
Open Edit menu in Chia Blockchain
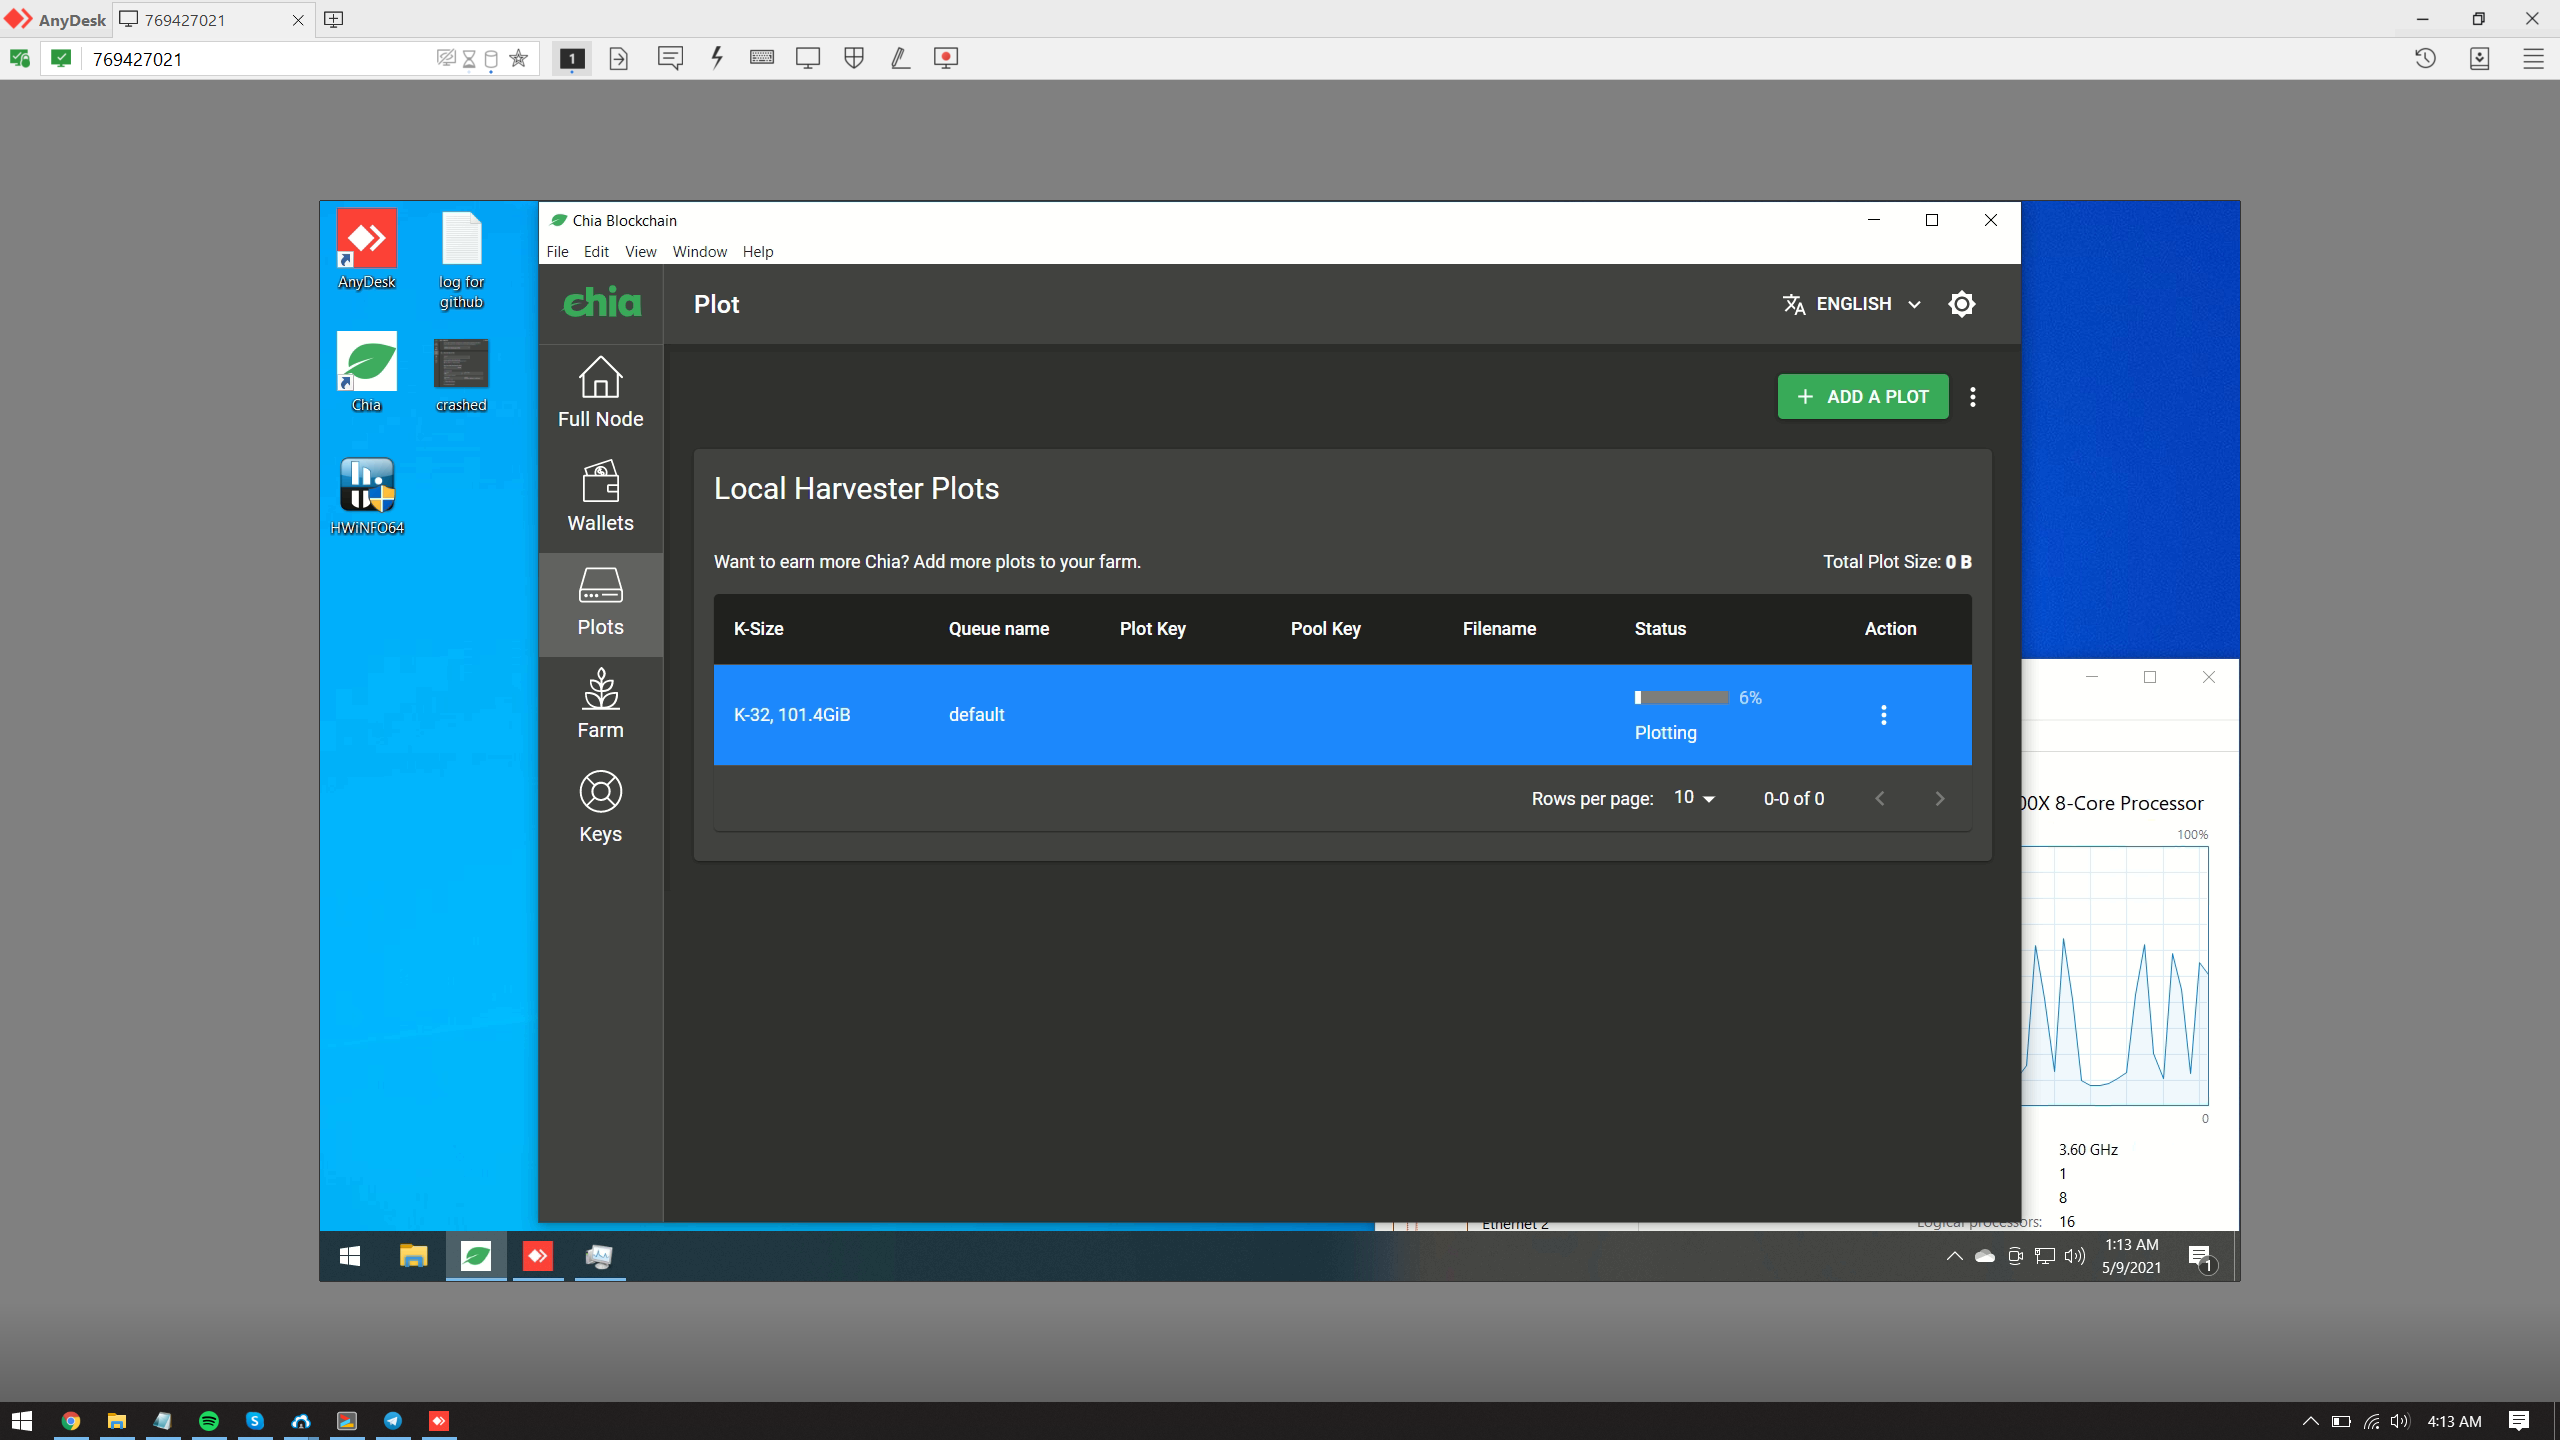click(x=596, y=252)
